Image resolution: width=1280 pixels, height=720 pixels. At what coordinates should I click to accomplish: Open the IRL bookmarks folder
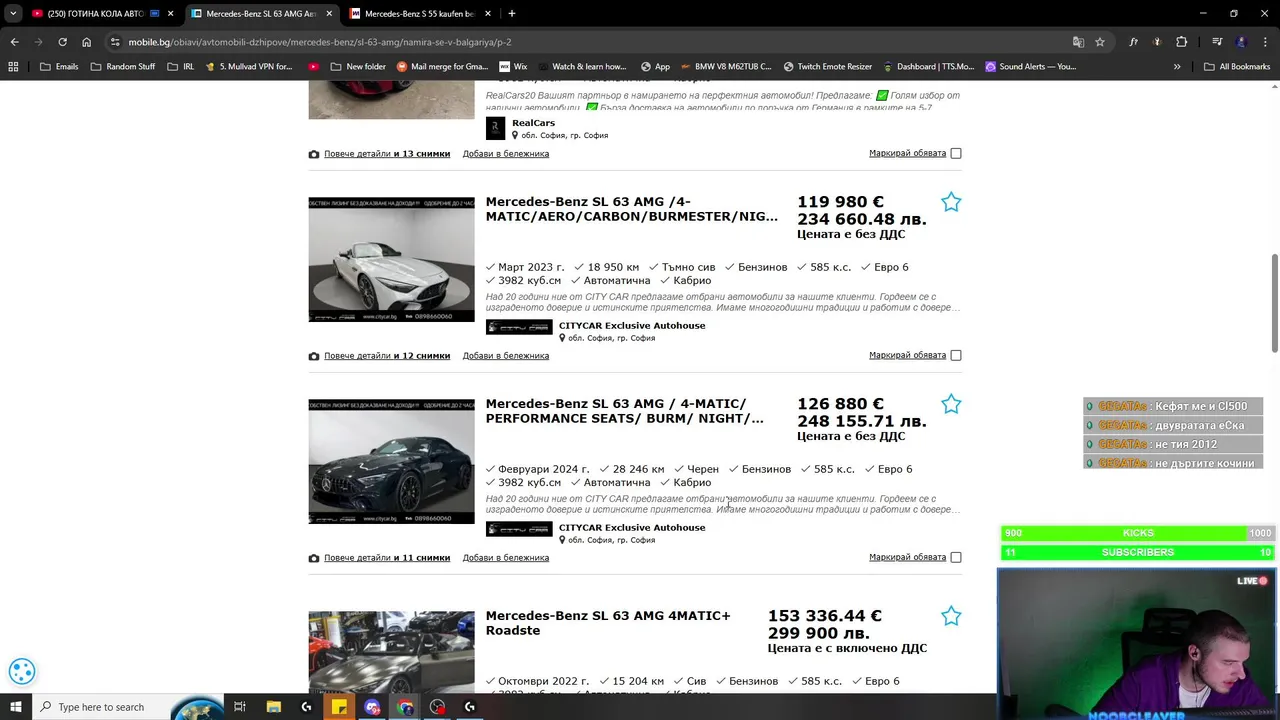(x=181, y=67)
